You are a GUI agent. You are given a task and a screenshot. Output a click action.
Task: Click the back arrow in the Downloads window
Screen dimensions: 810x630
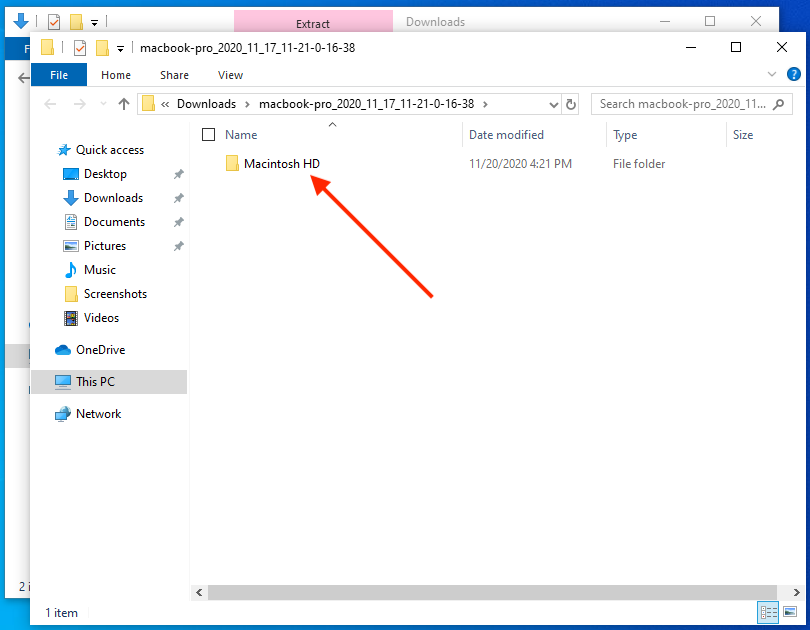pos(23,78)
